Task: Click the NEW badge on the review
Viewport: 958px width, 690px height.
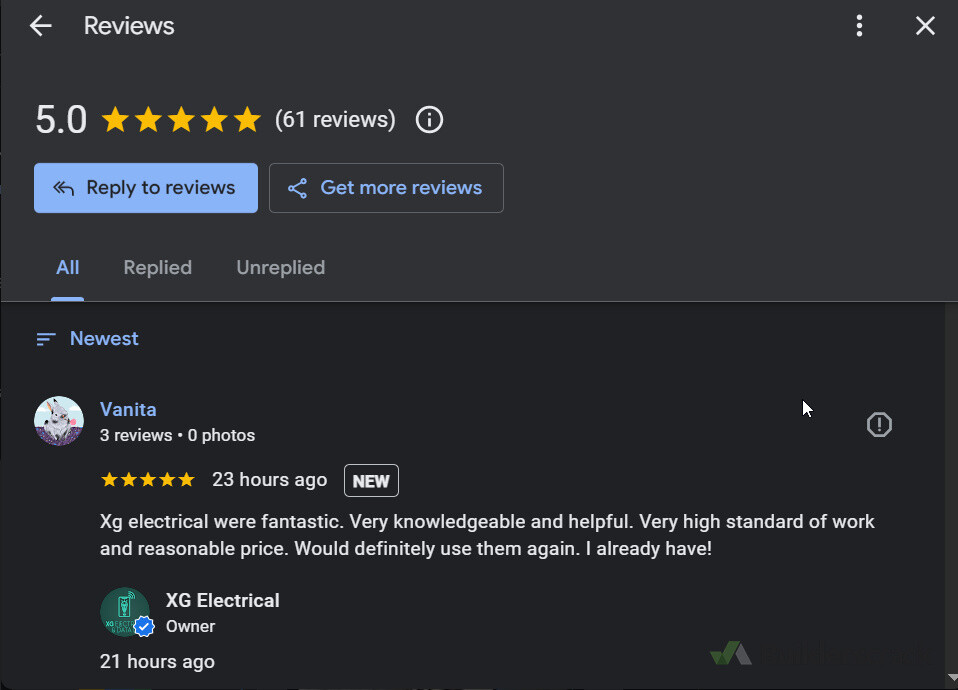Action: tap(371, 481)
